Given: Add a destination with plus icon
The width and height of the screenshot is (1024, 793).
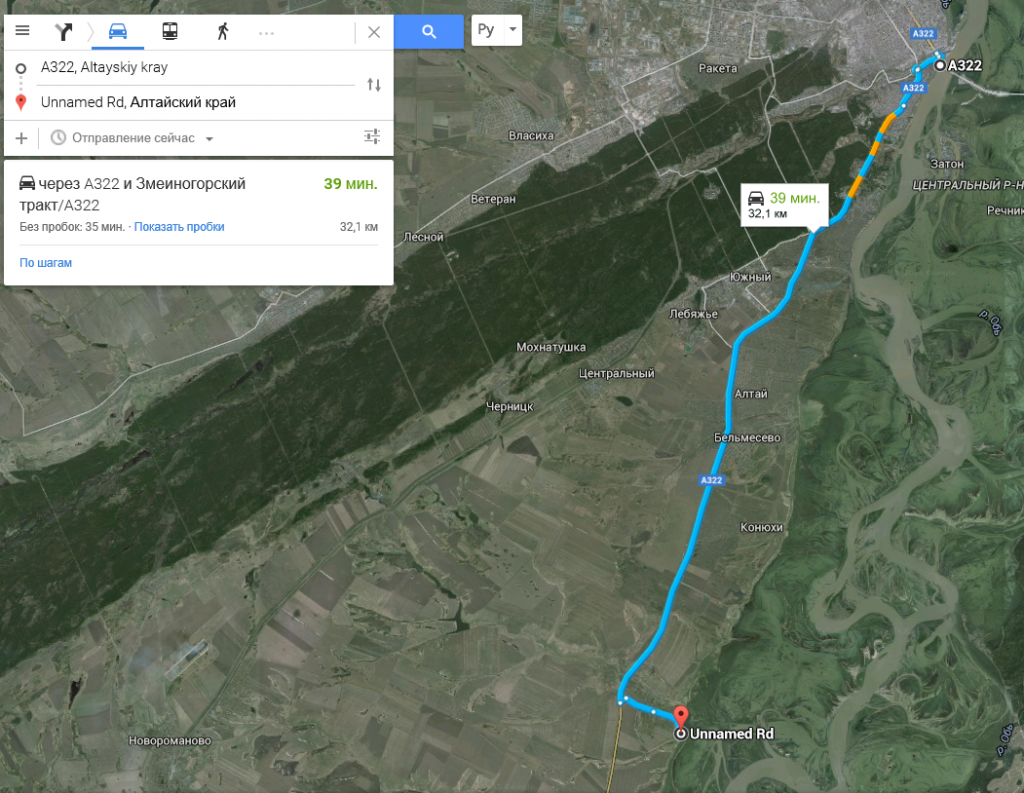Looking at the screenshot, I should (x=22, y=138).
